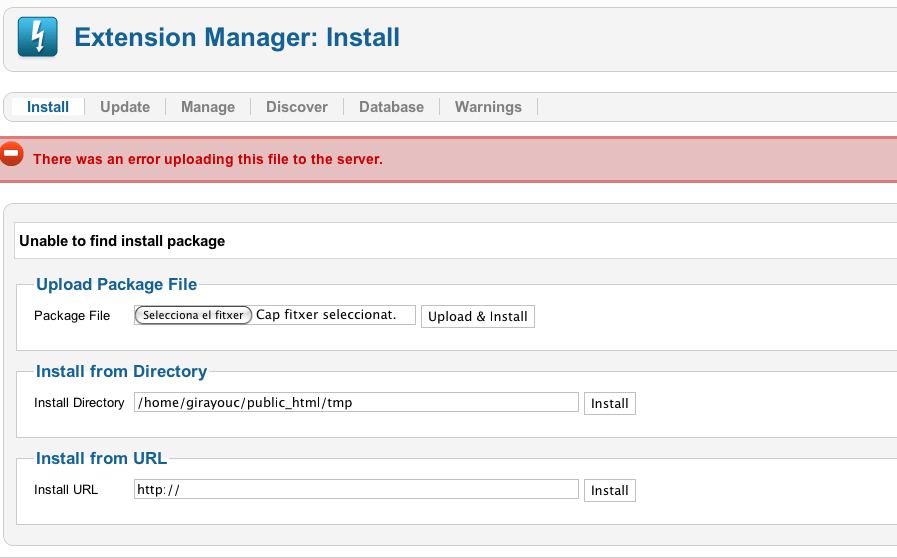Focus the Install Directory path field
The height and width of the screenshot is (558, 897).
[356, 402]
